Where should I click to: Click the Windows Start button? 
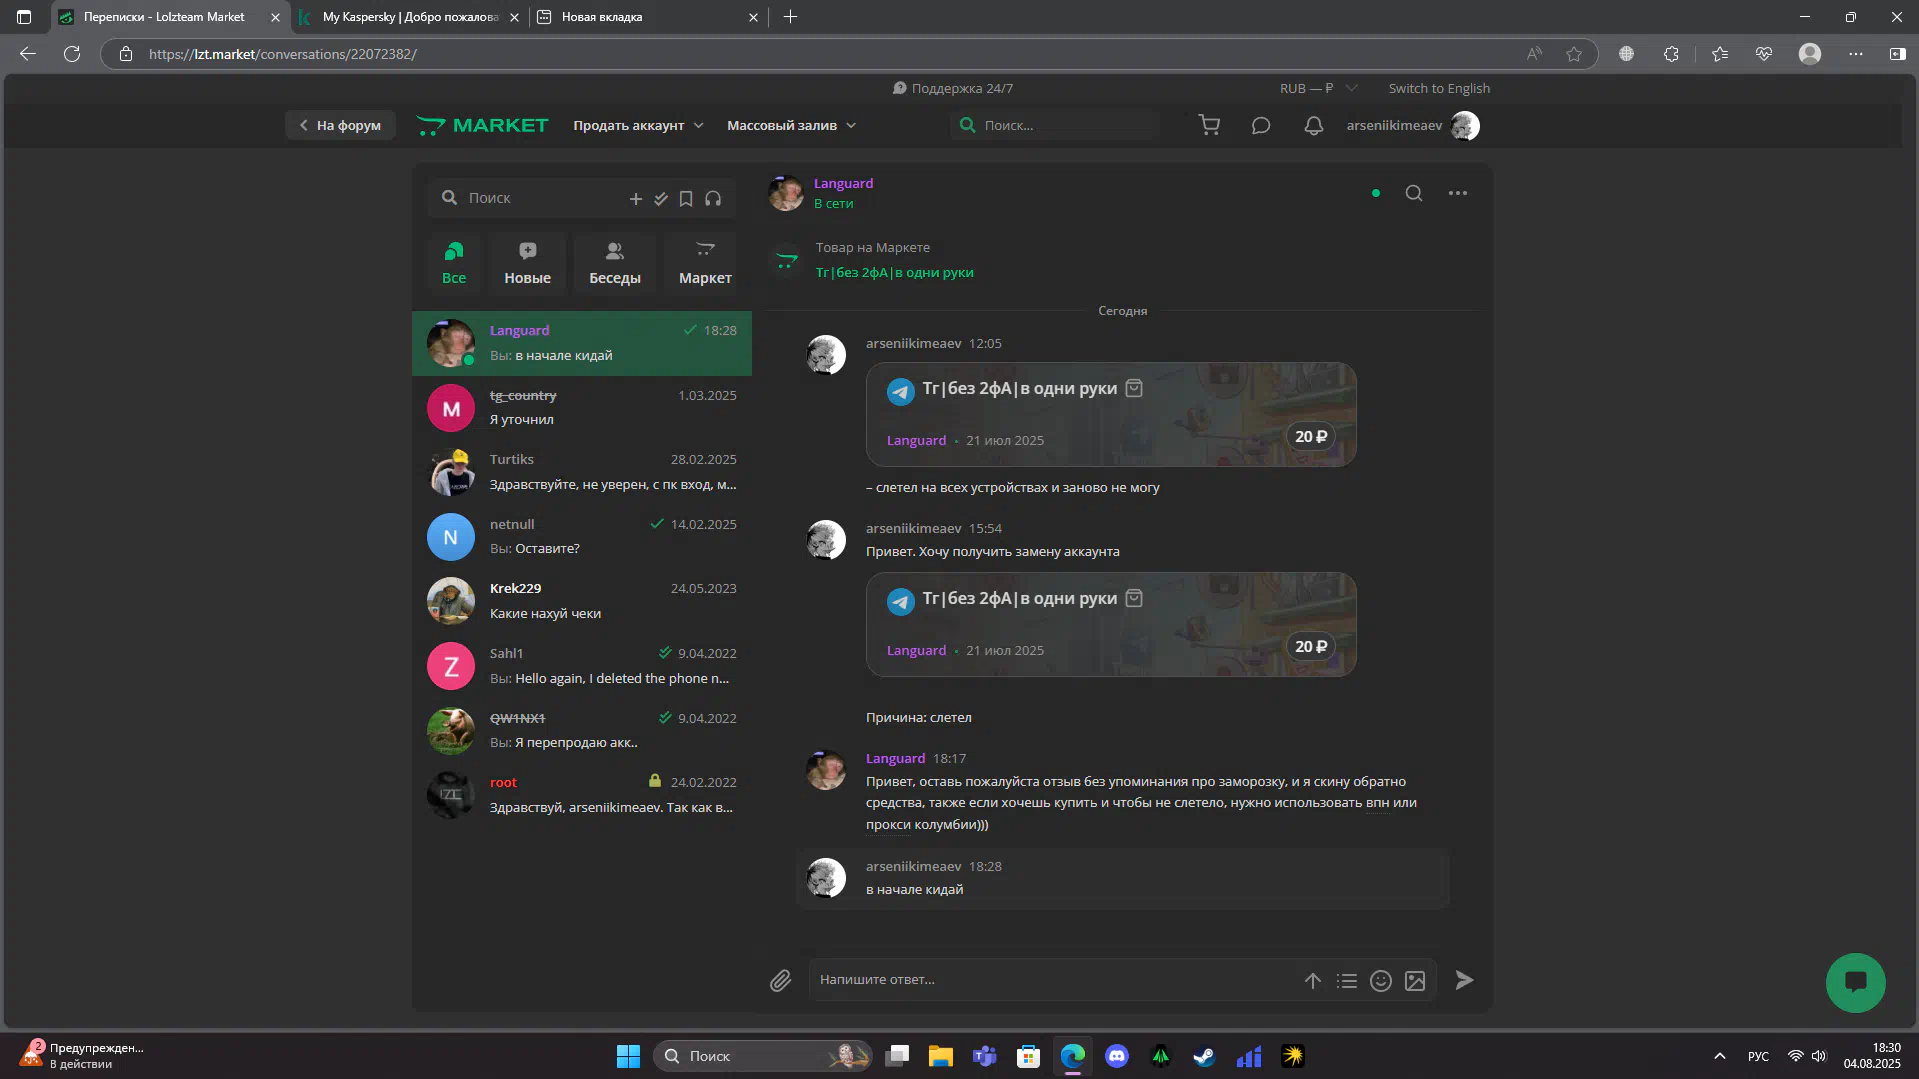pos(628,1056)
